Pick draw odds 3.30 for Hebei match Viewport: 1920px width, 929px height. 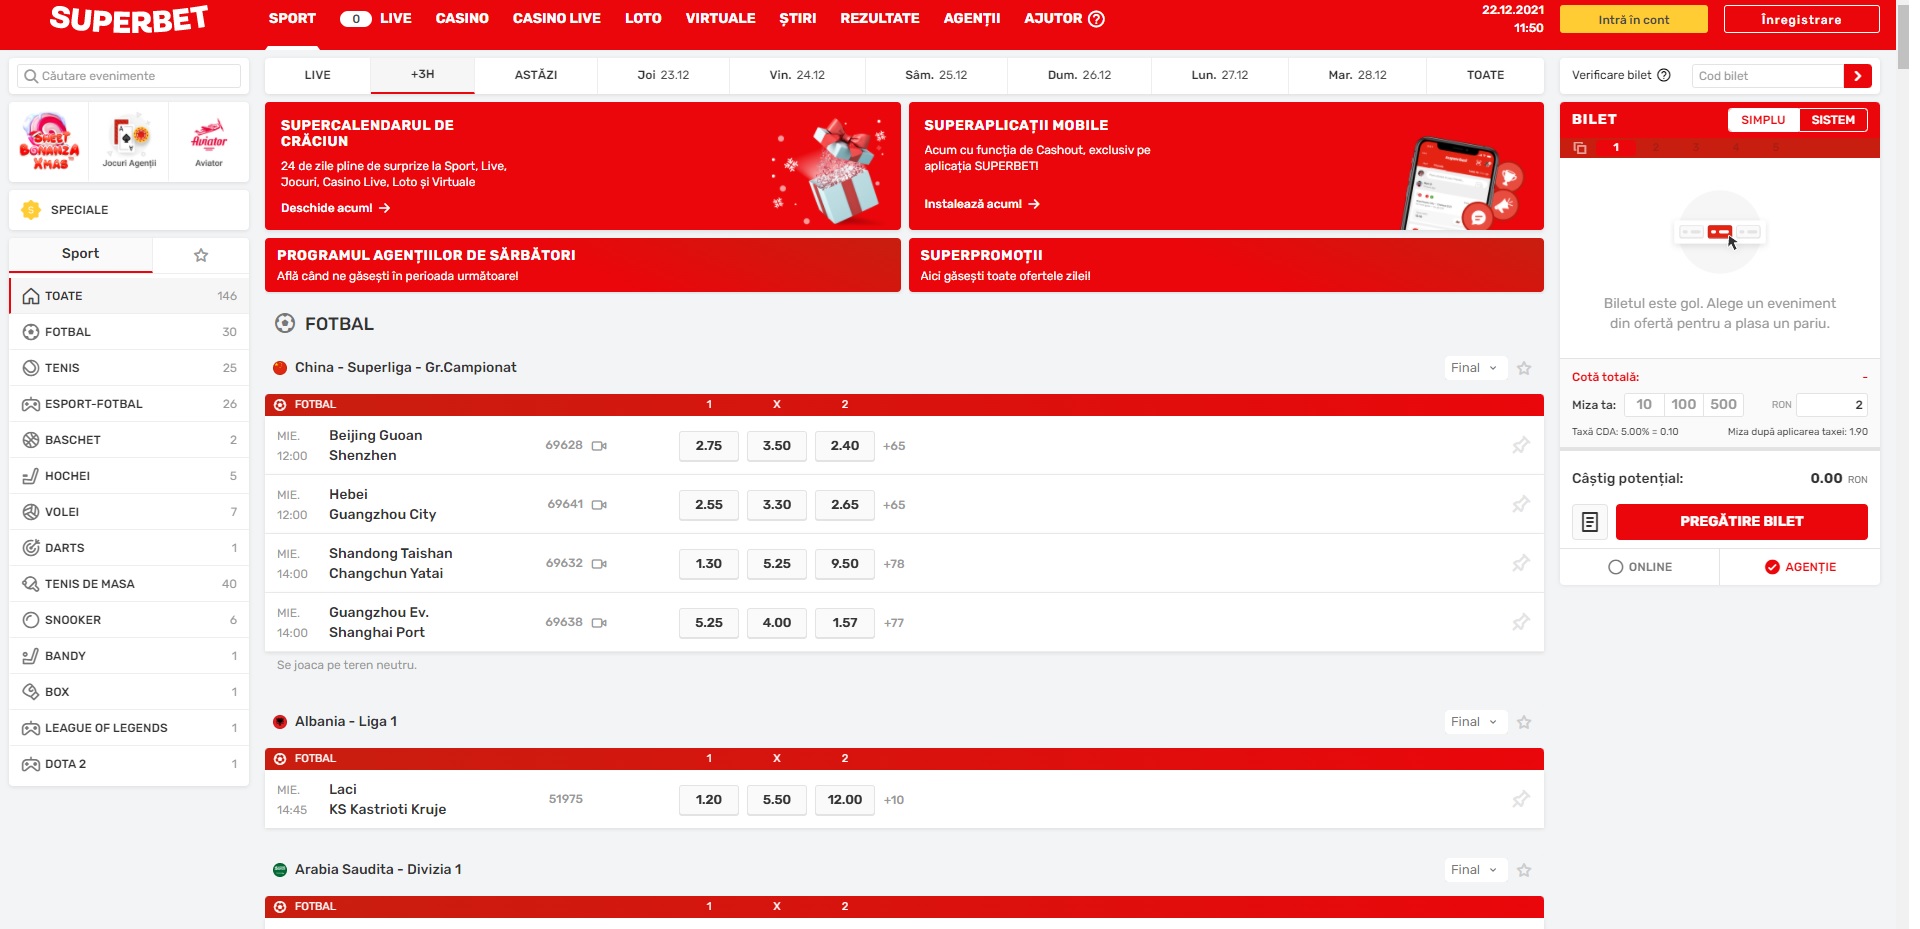[x=777, y=505]
